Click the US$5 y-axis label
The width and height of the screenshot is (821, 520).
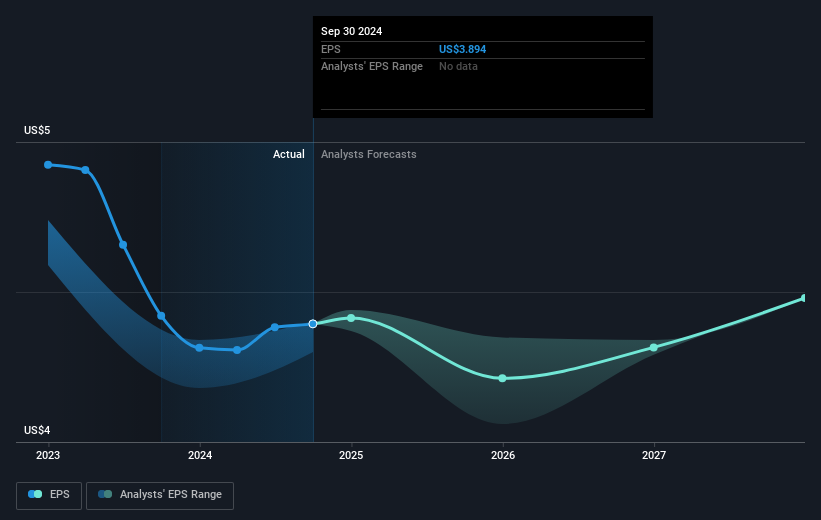tap(37, 130)
